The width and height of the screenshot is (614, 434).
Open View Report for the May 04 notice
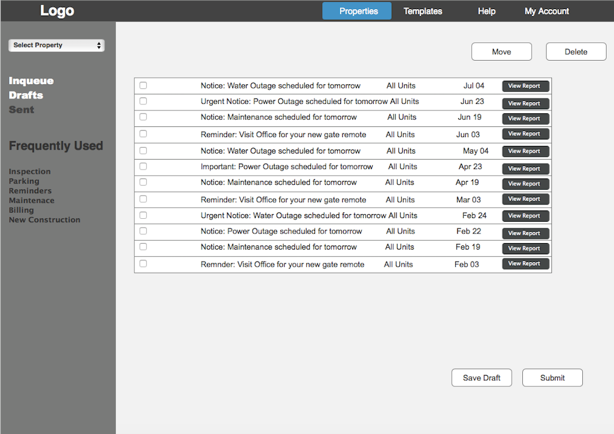click(x=525, y=152)
